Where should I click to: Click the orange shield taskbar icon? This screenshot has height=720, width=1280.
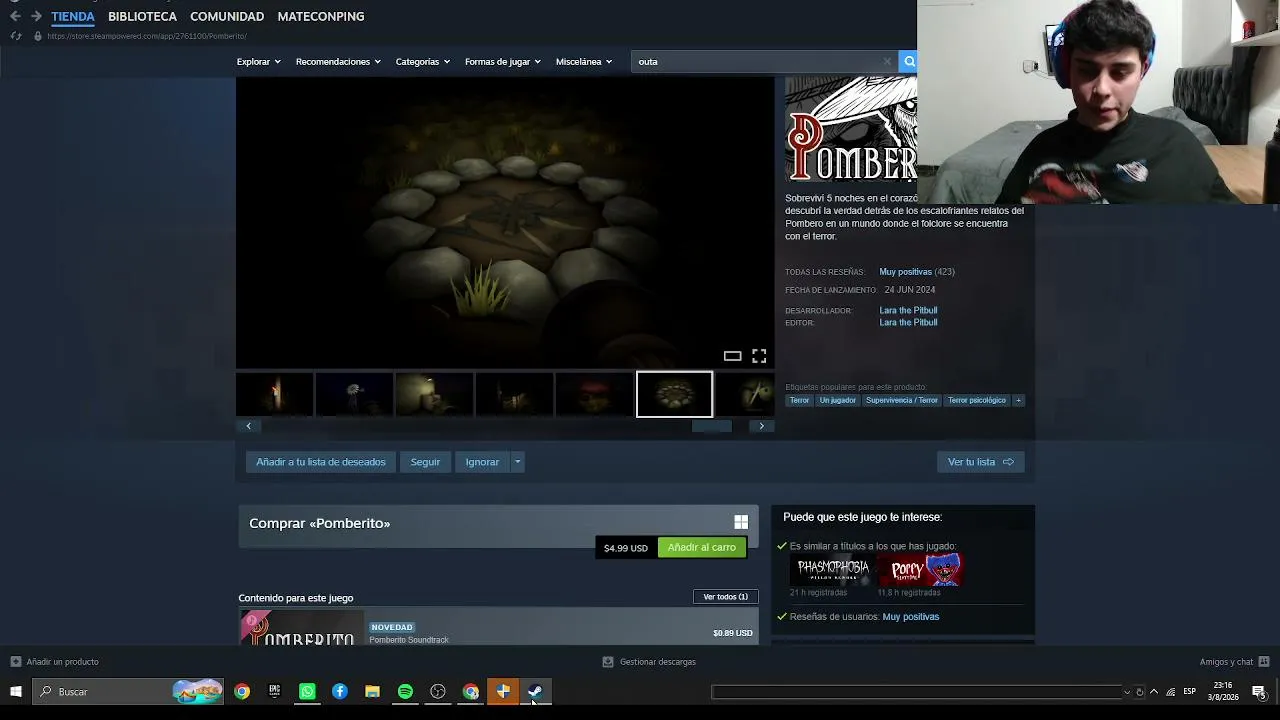503,692
